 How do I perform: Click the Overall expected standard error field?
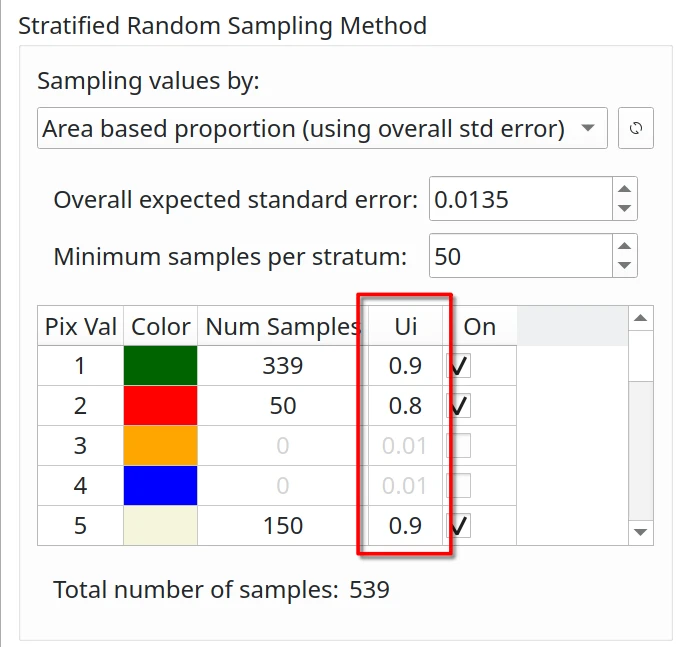pos(518,199)
